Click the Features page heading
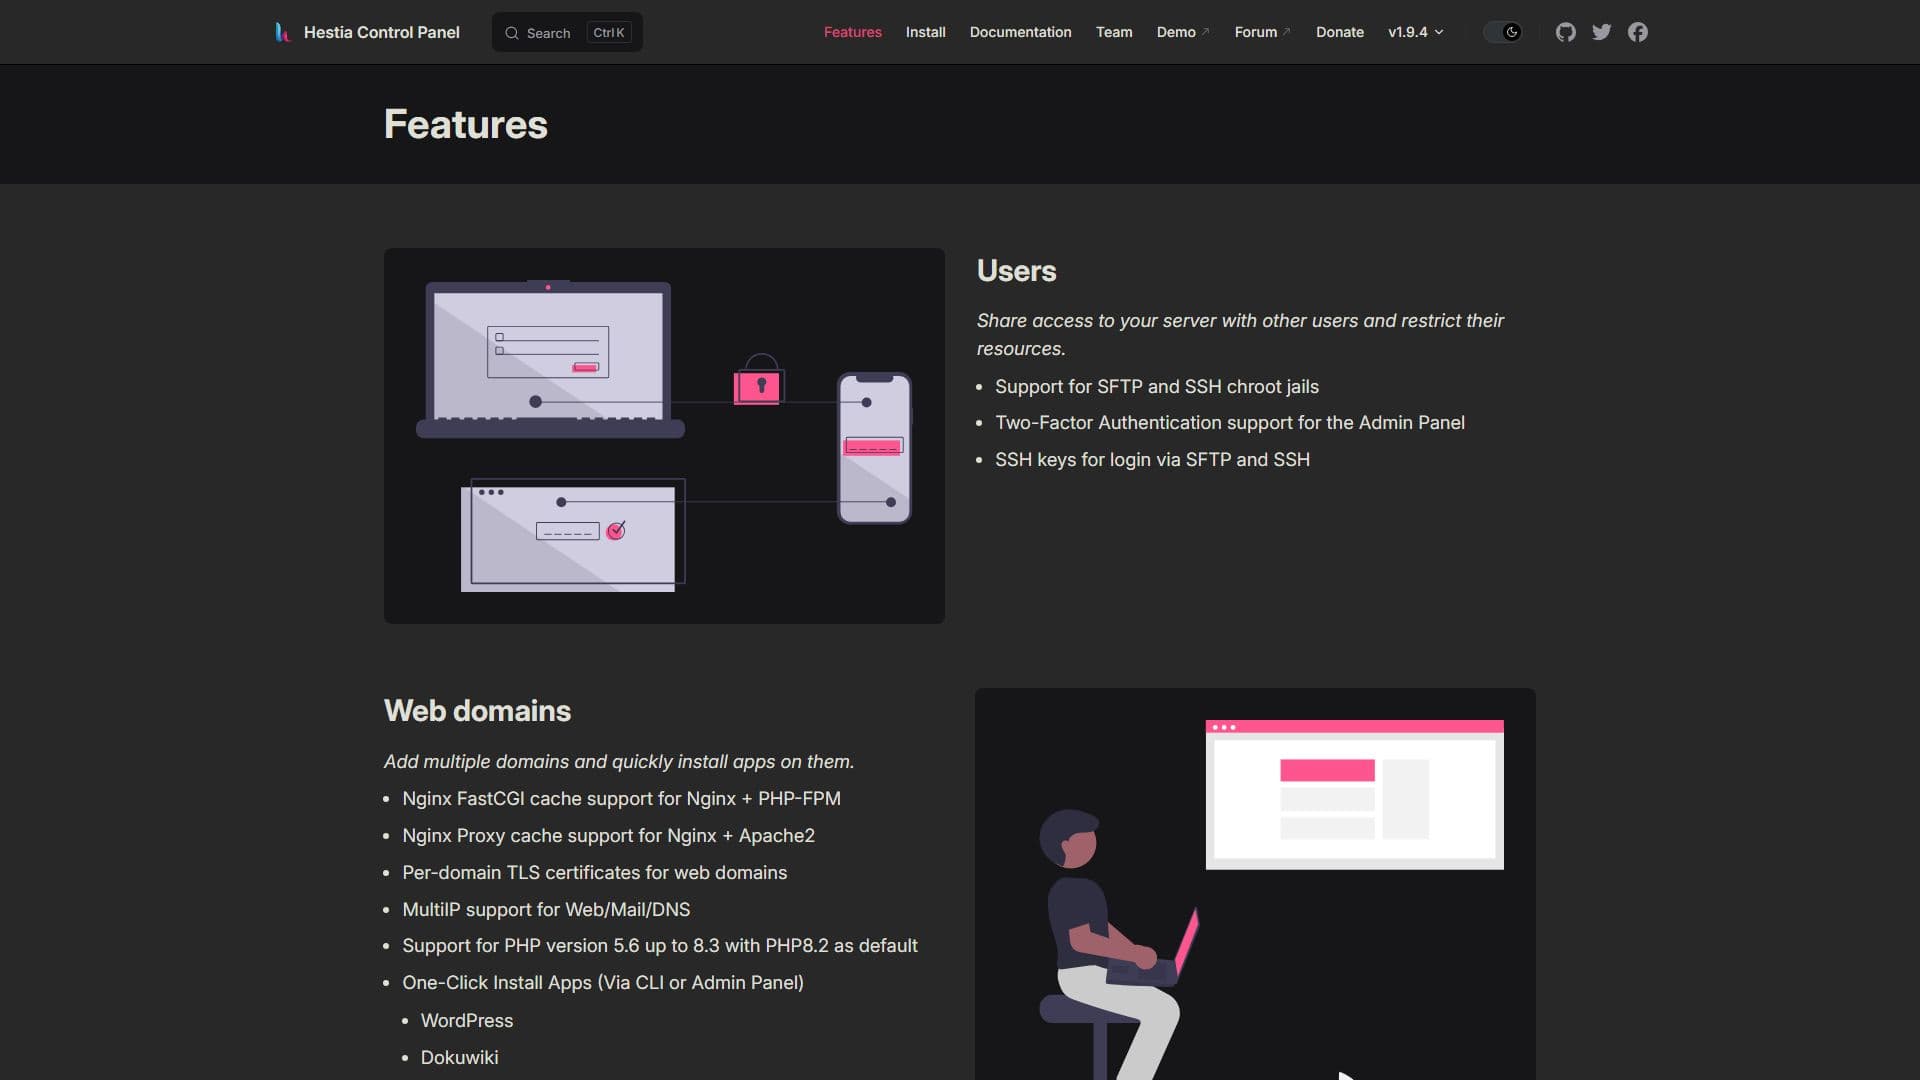 pyautogui.click(x=465, y=124)
